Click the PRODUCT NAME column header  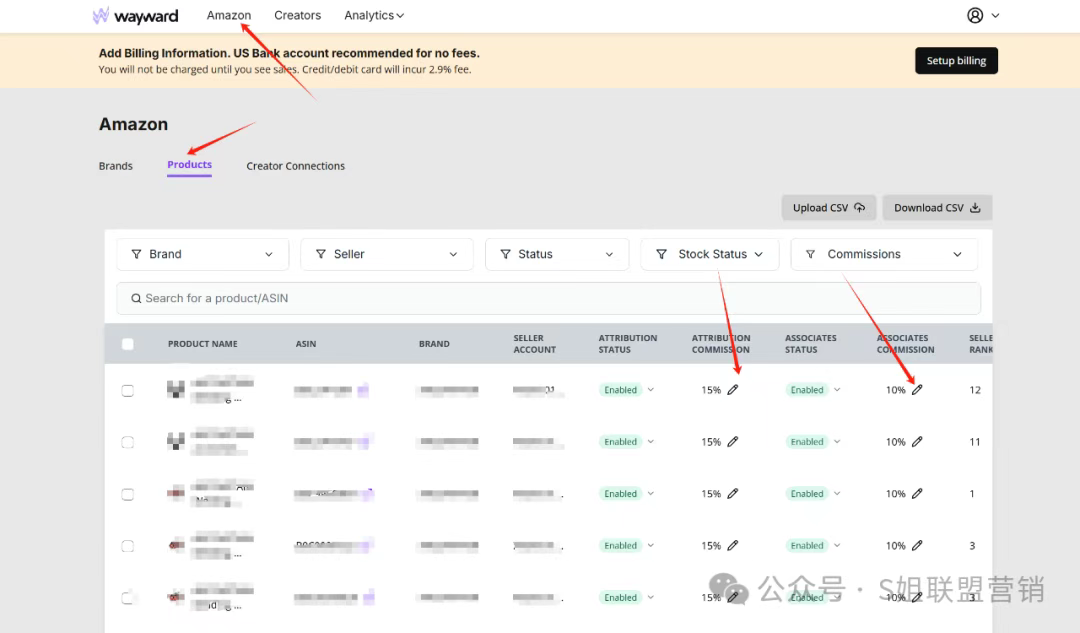click(202, 344)
